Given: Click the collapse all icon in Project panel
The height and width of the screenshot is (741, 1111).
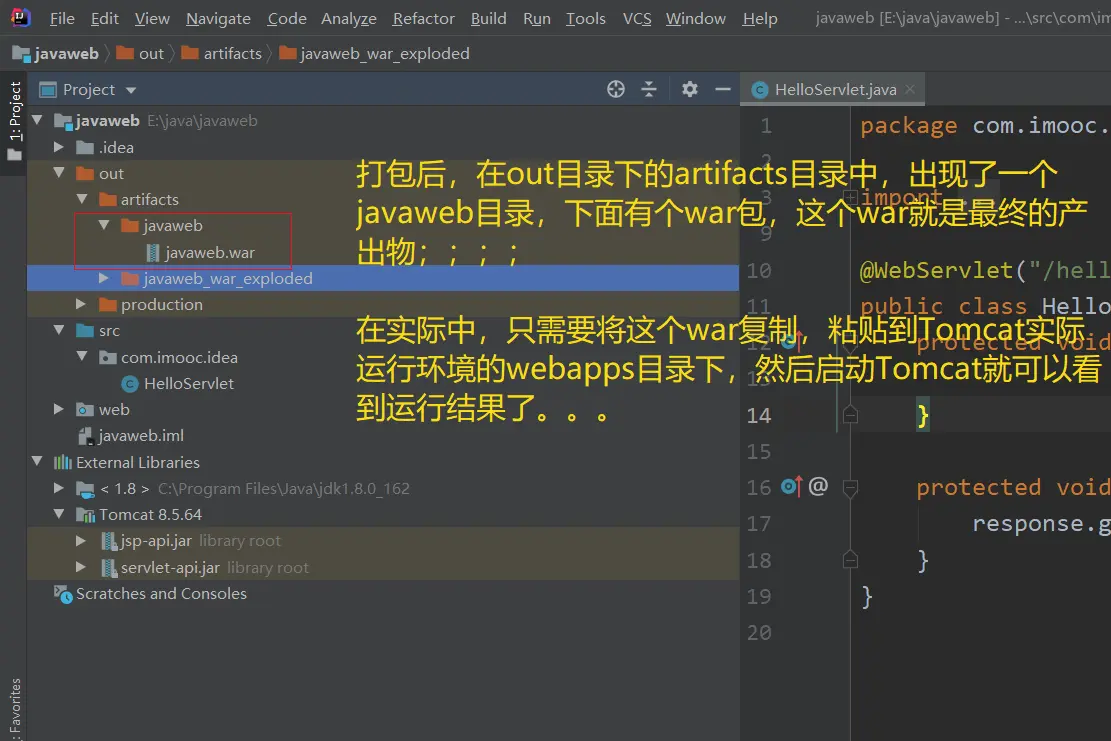Looking at the screenshot, I should (x=649, y=89).
